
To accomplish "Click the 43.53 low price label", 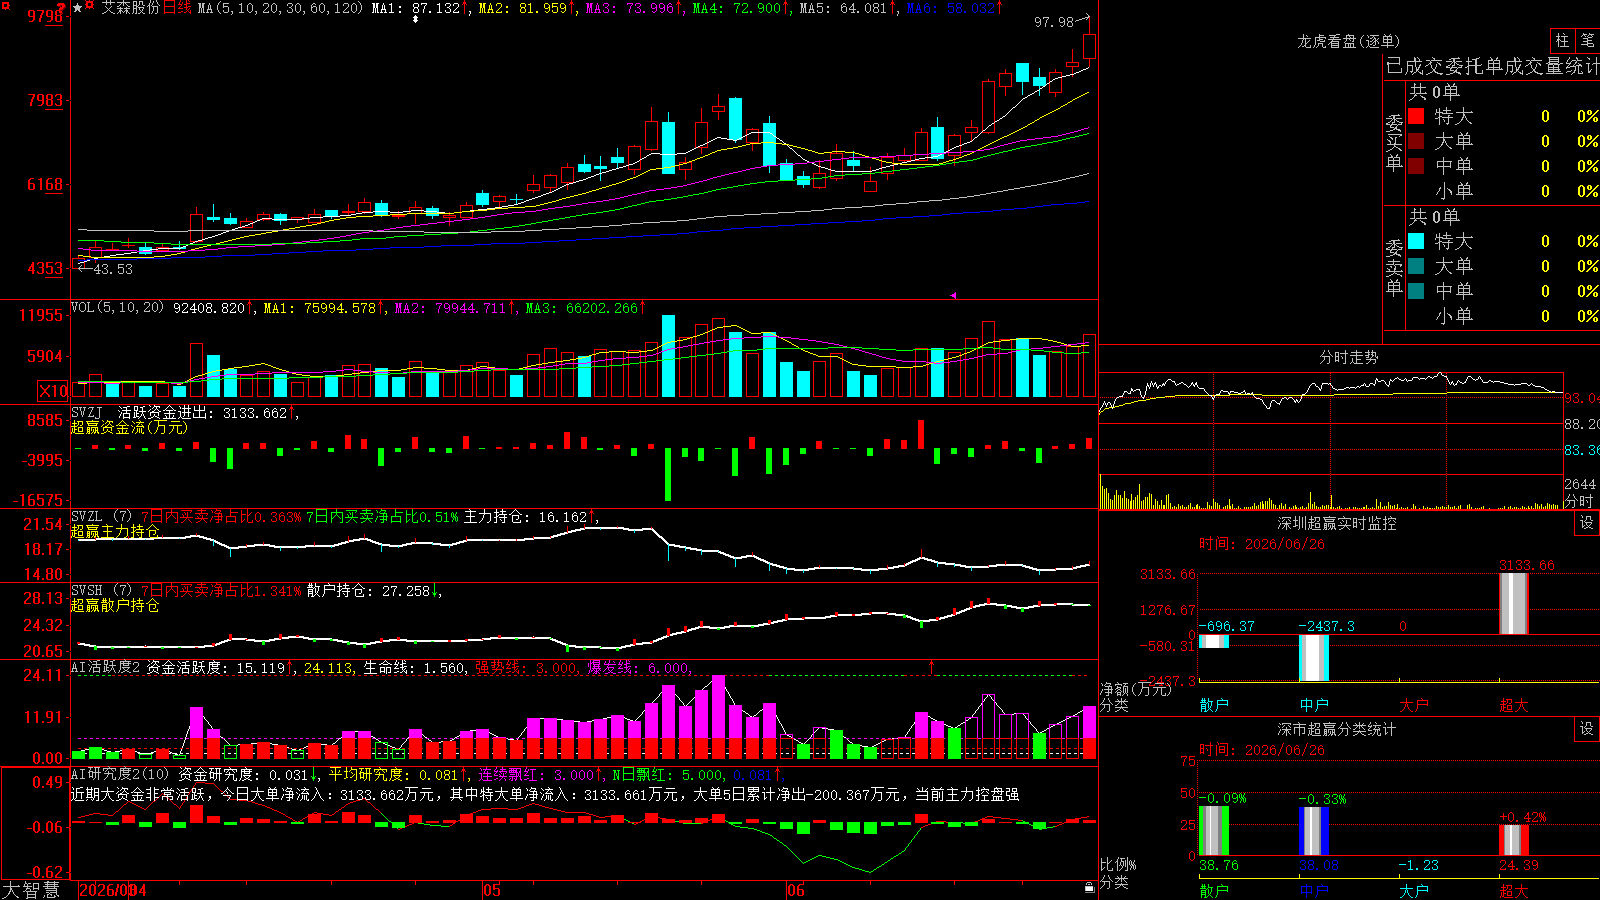I will pyautogui.click(x=113, y=269).
